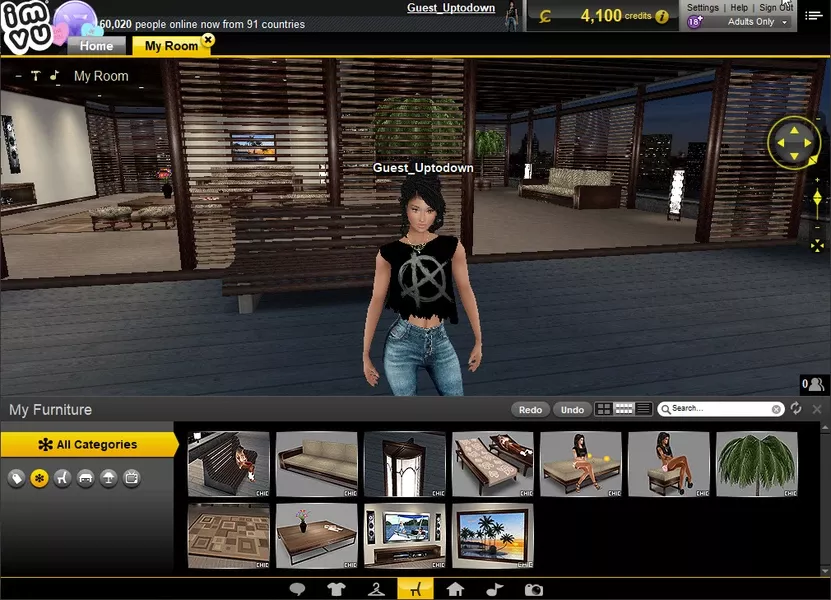
Task: Filter furniture by the couch category icon
Action: click(85, 478)
